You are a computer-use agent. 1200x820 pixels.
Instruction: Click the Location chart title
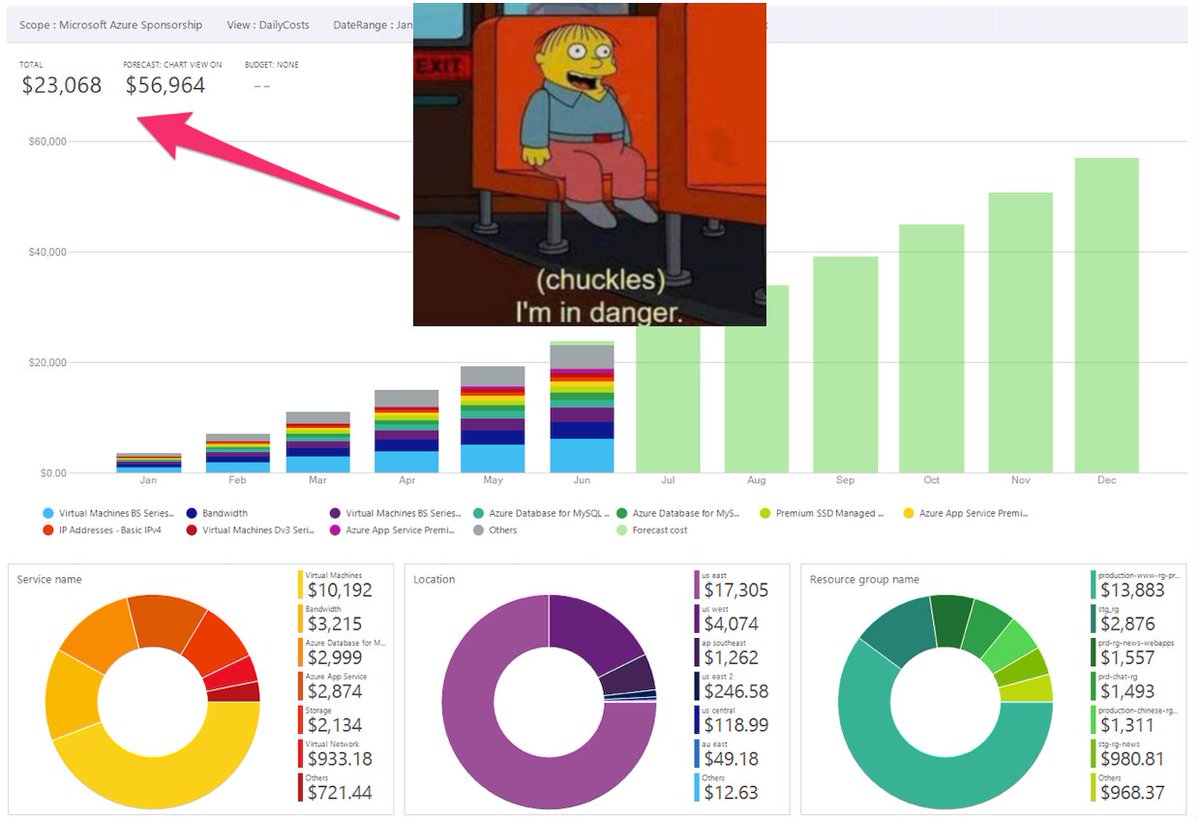(434, 580)
